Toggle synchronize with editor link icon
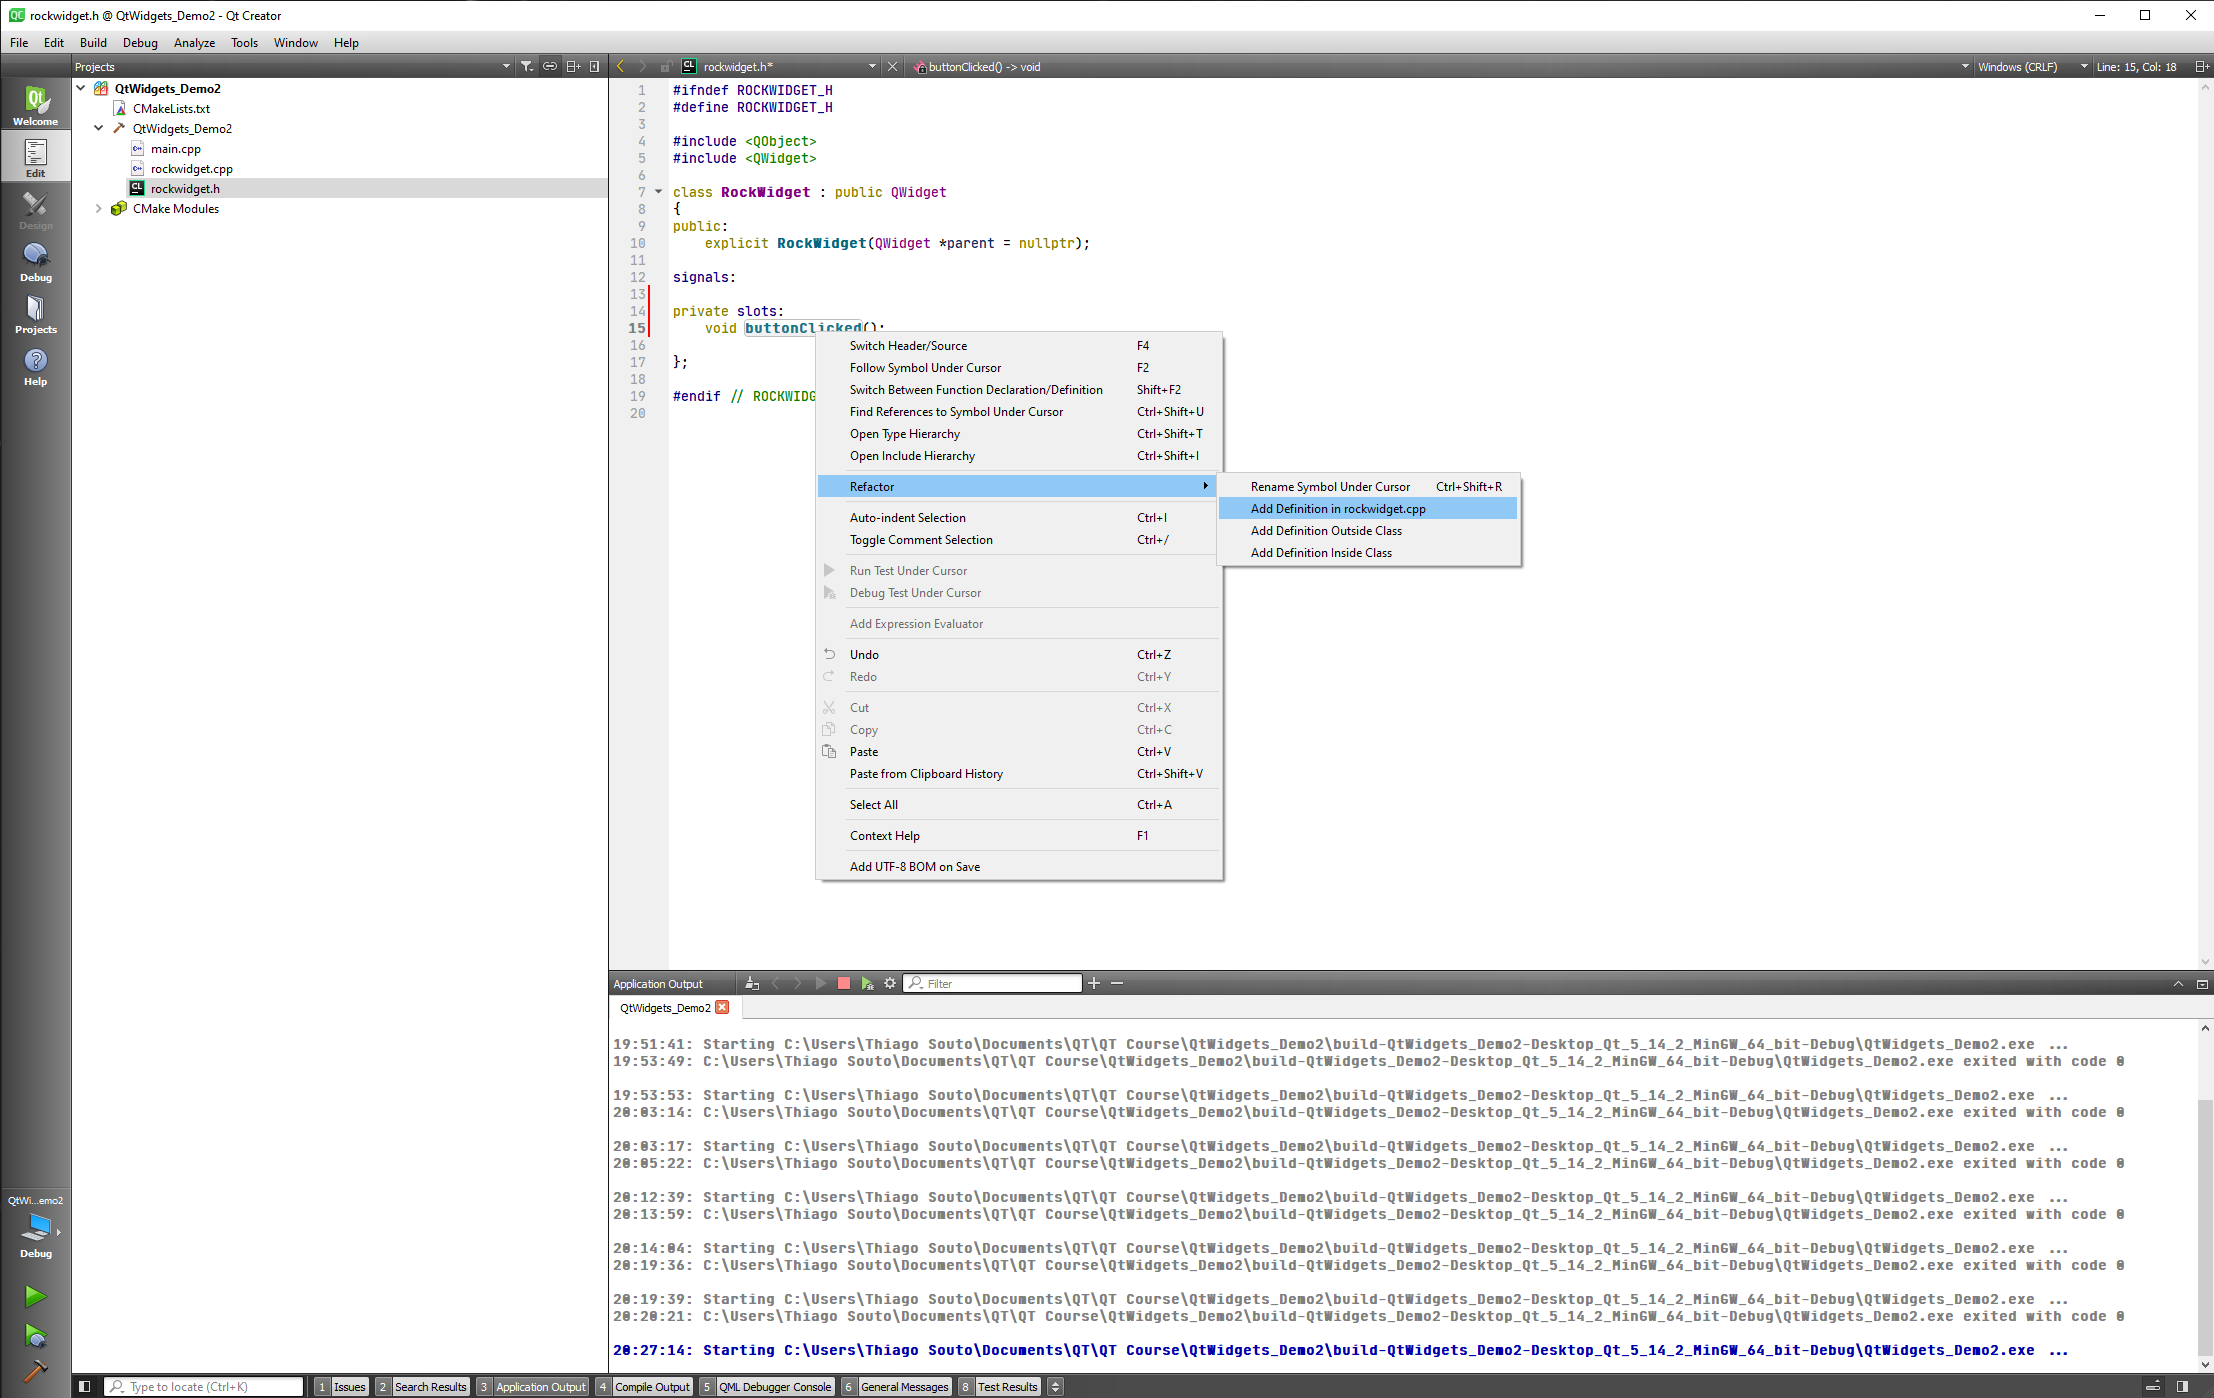 click(x=550, y=67)
